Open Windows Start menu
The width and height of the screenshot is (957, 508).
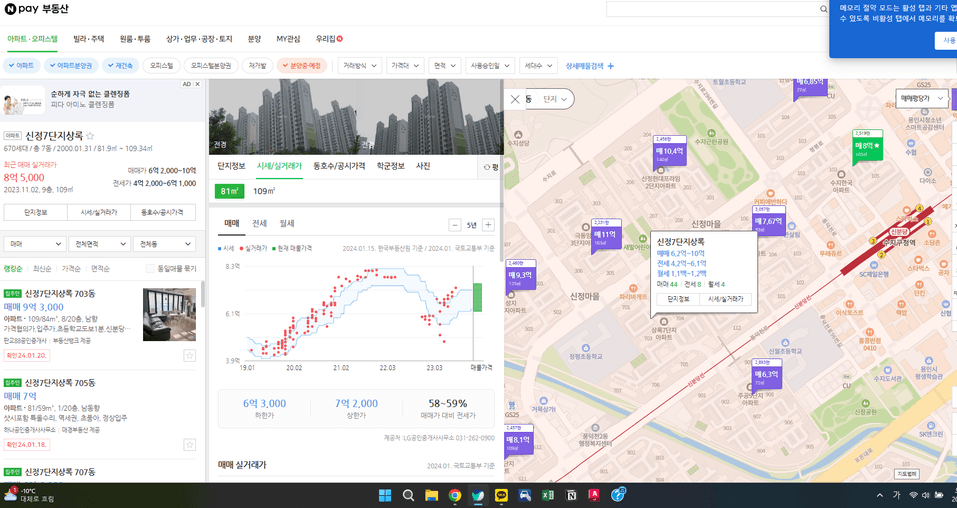(385, 495)
